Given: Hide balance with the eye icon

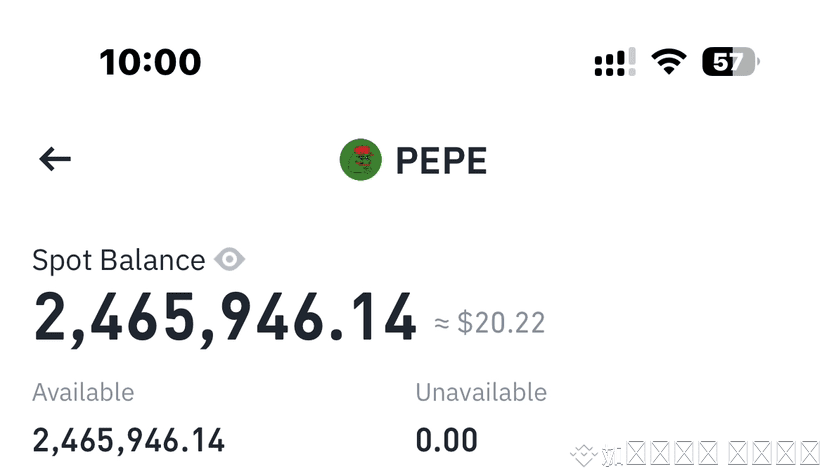Looking at the screenshot, I should [x=229, y=260].
